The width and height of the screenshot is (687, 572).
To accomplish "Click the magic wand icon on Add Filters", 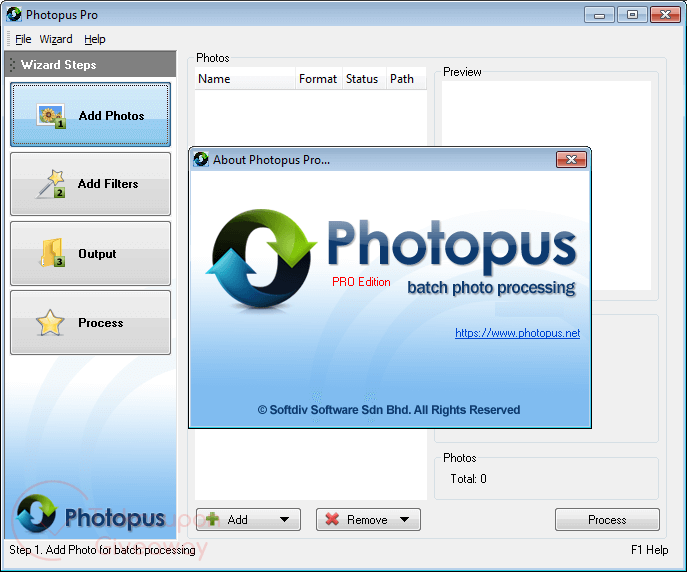I will [x=51, y=184].
